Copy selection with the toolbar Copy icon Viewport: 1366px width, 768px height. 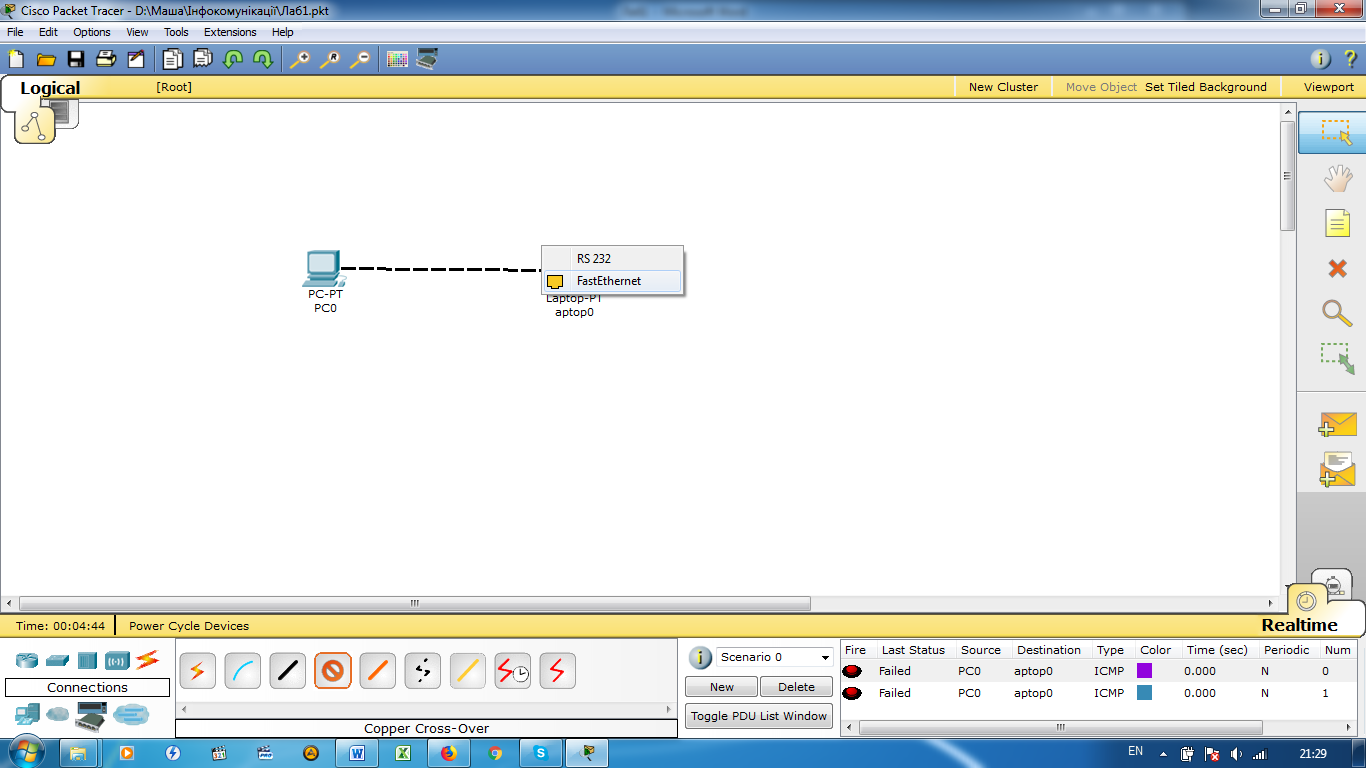click(173, 59)
